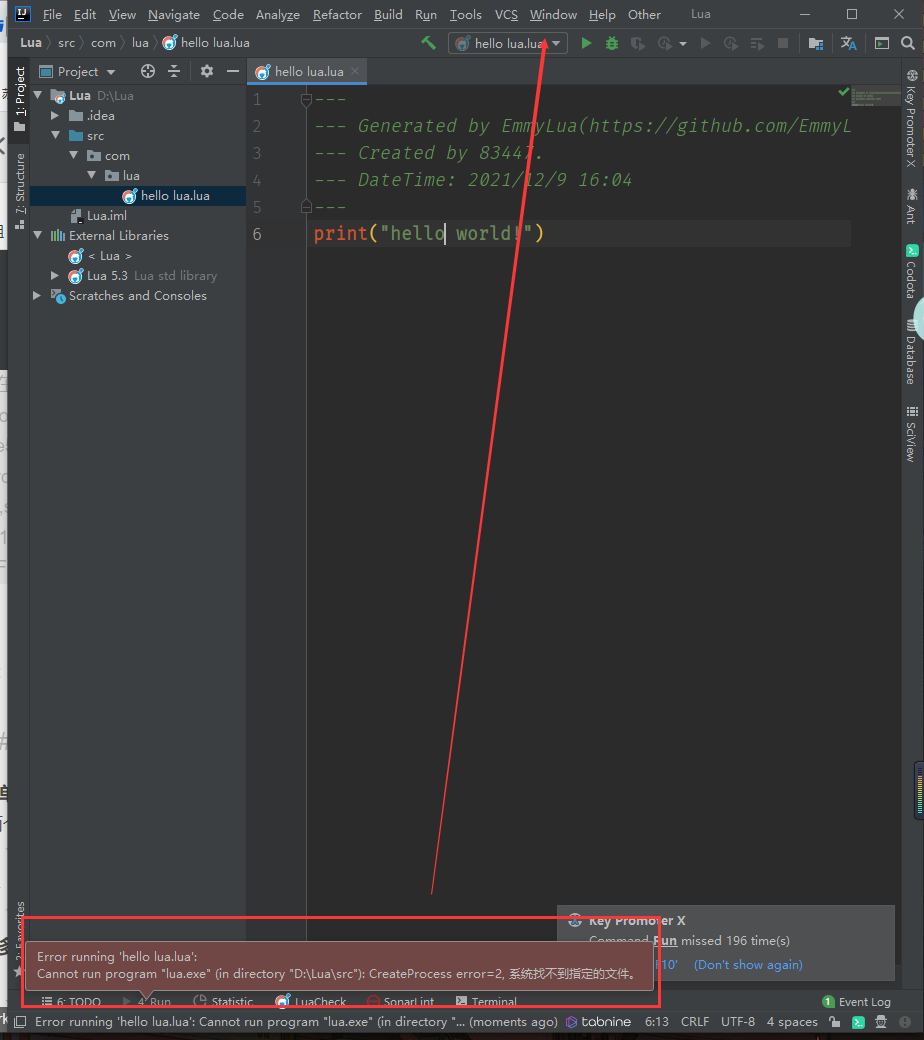Image resolution: width=924 pixels, height=1040 pixels.
Task: Open the Key Promoter X side panel
Action: point(911,119)
